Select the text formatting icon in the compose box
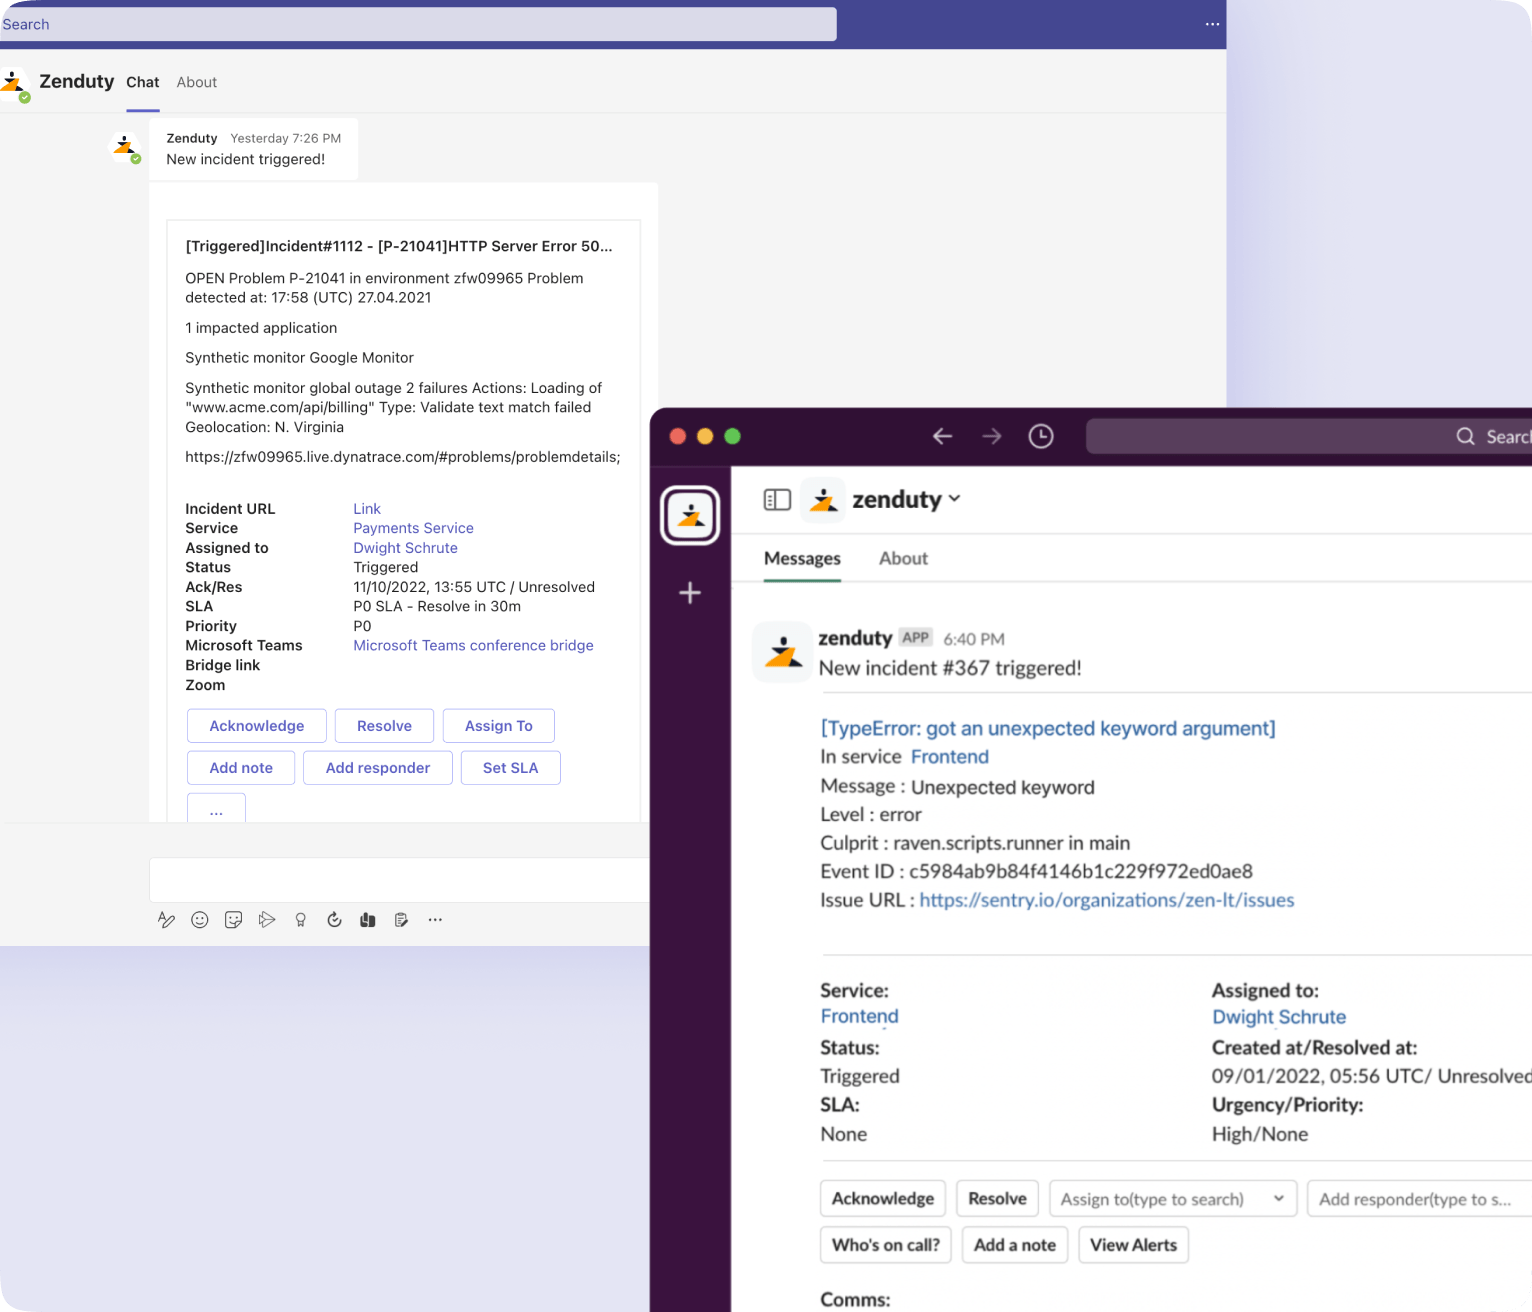 pyautogui.click(x=166, y=920)
